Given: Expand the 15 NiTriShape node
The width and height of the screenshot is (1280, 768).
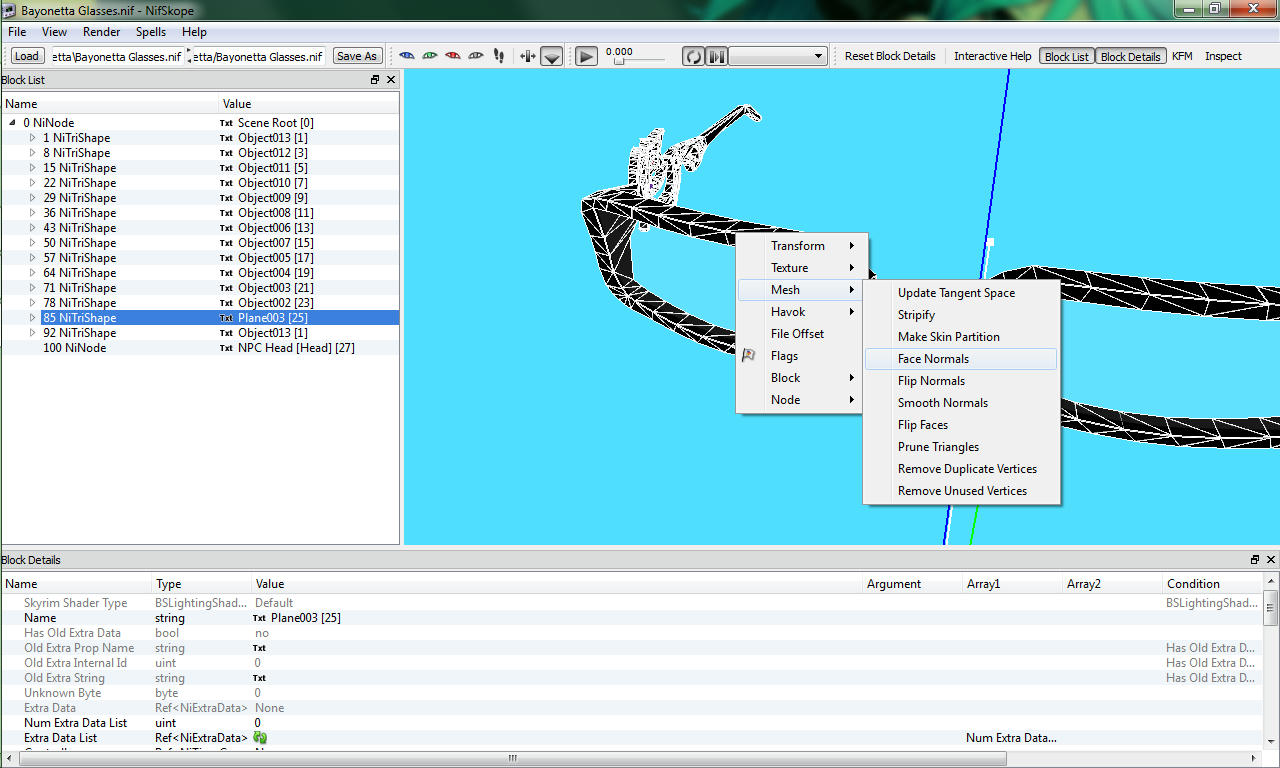Looking at the screenshot, I should [32, 168].
